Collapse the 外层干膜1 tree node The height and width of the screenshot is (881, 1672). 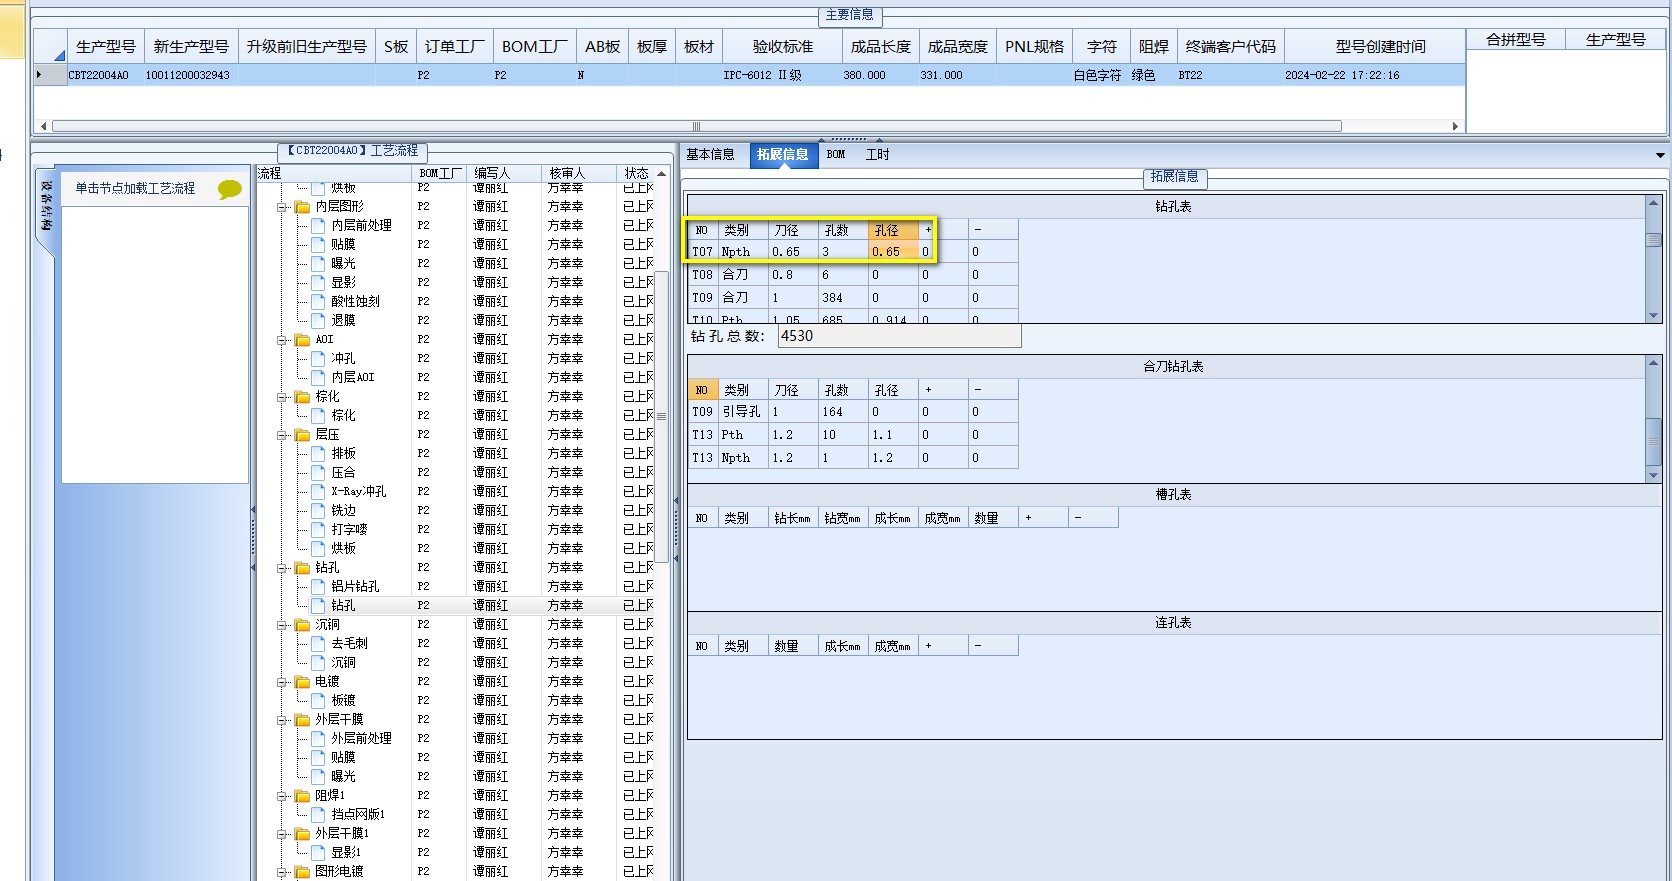(x=283, y=834)
